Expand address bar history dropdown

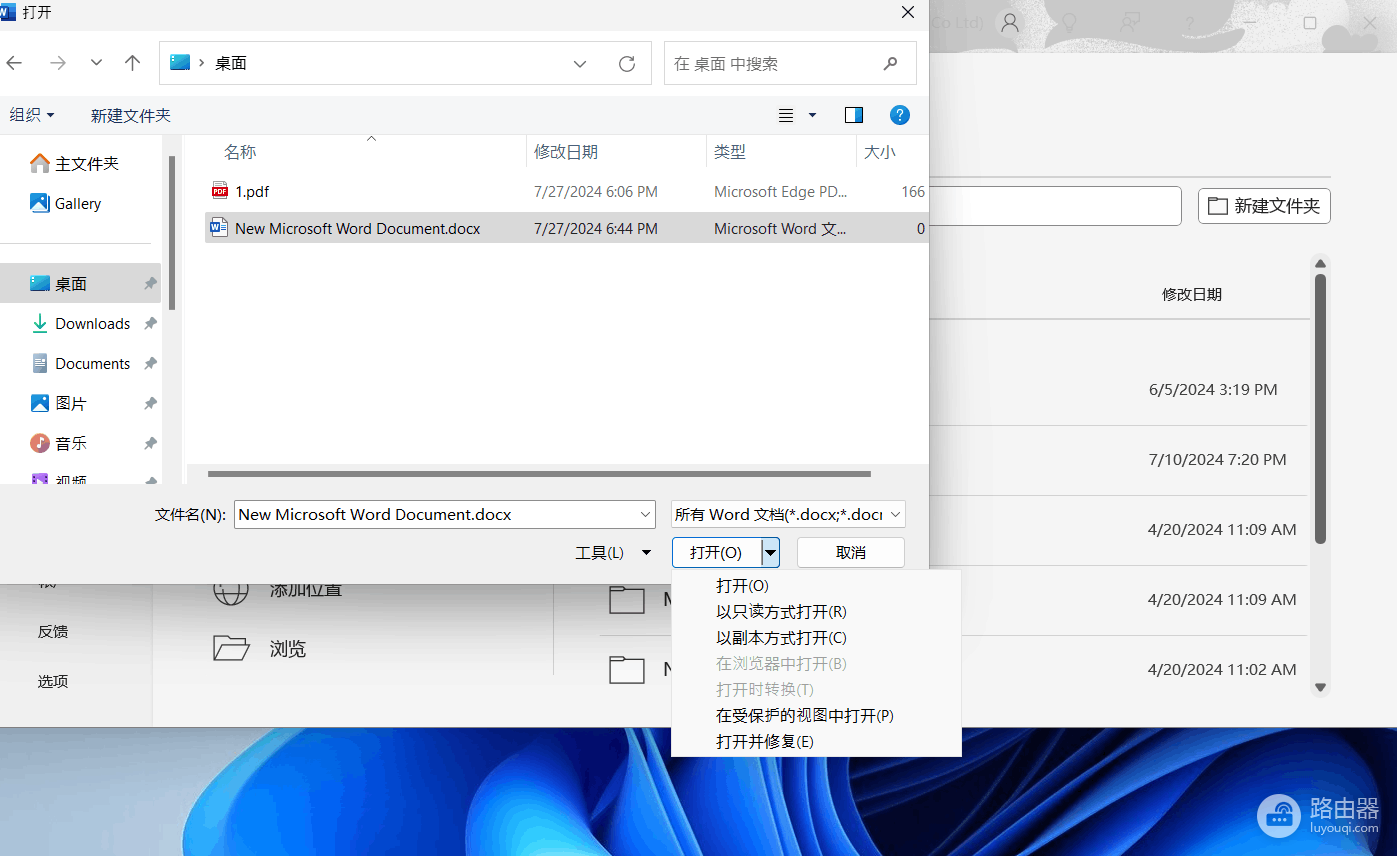(x=580, y=64)
